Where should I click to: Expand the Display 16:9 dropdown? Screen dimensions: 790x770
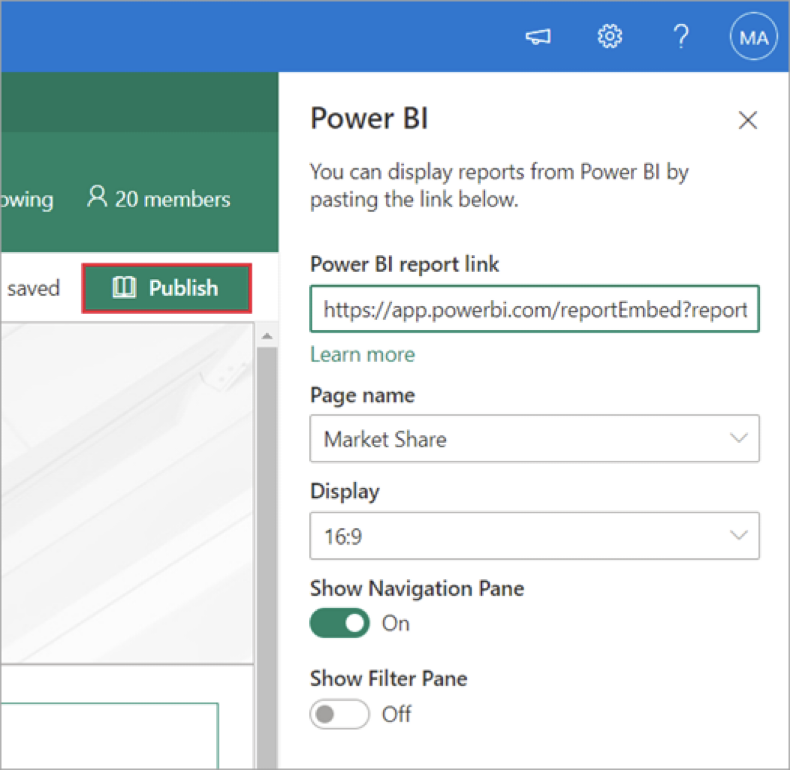pyautogui.click(x=534, y=536)
